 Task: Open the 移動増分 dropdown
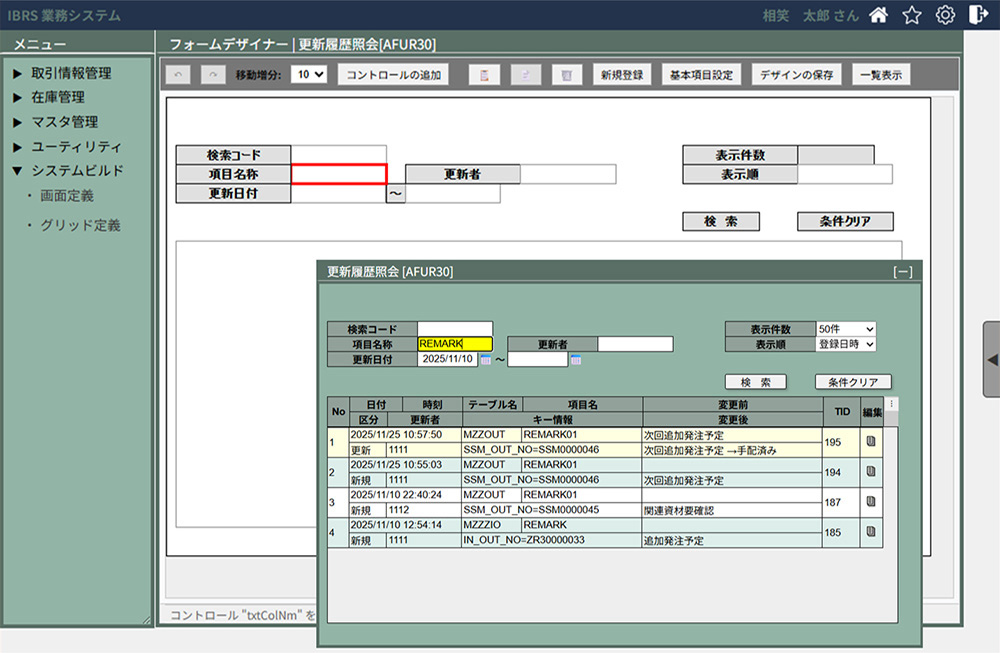[309, 75]
